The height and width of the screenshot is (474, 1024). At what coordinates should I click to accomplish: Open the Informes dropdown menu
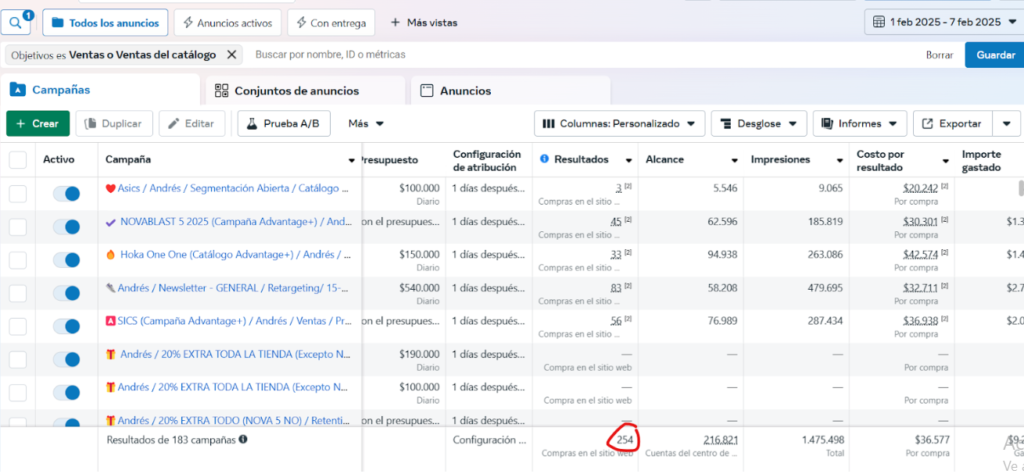click(859, 124)
